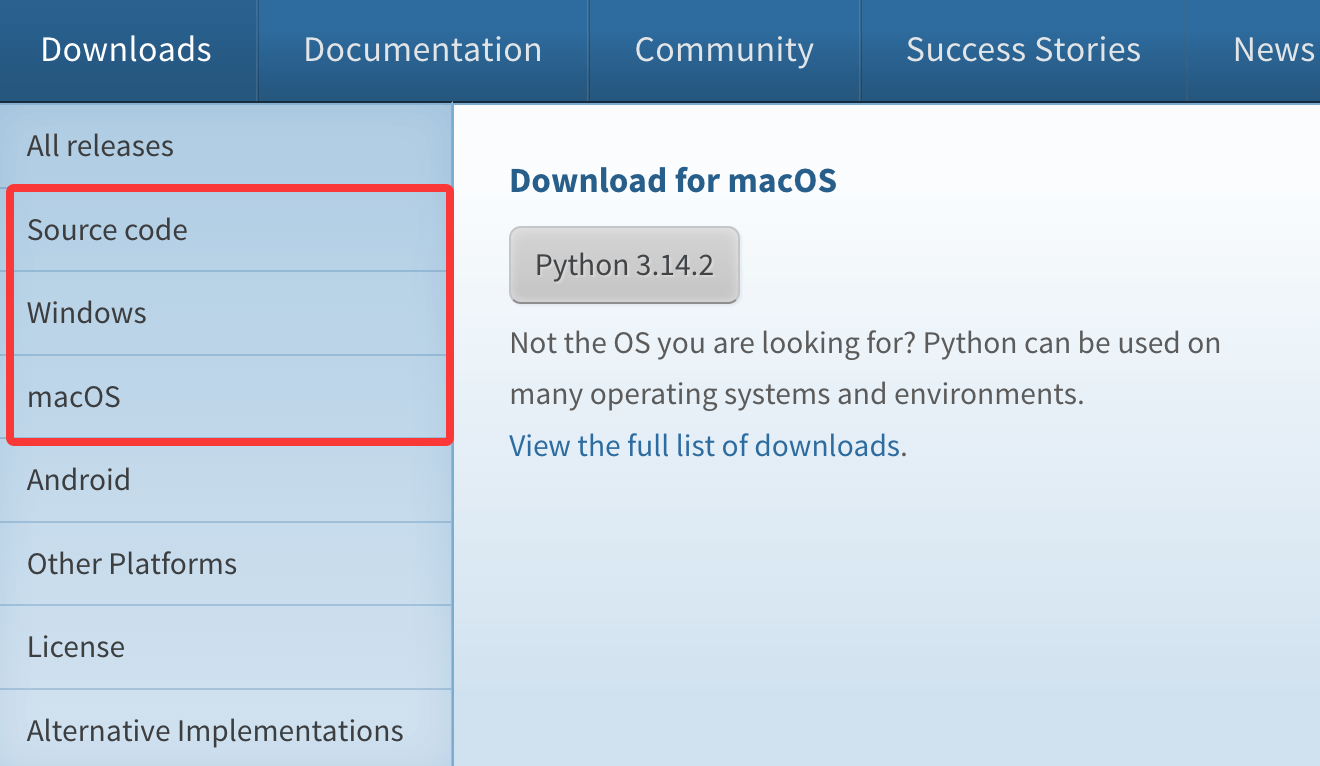Follow 'View the full list of downloads' link
The width and height of the screenshot is (1320, 766).
[x=705, y=445]
